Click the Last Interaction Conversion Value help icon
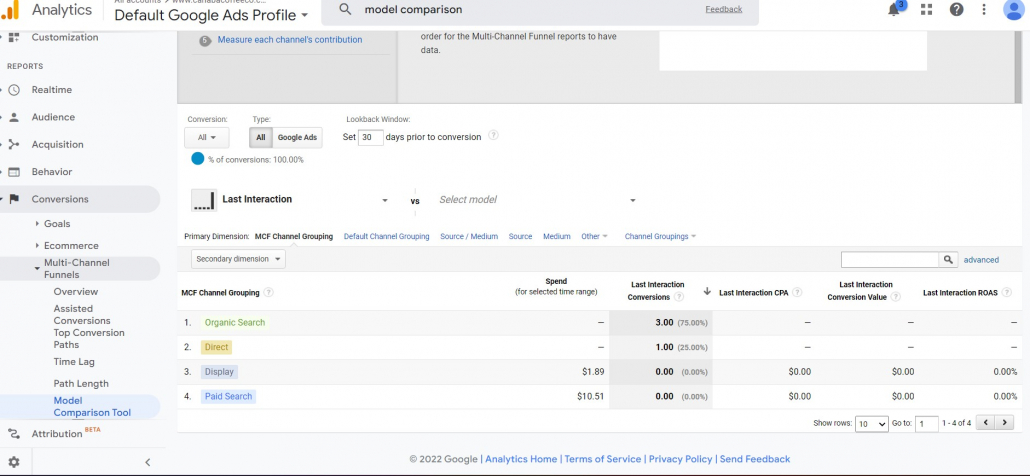 click(x=895, y=297)
